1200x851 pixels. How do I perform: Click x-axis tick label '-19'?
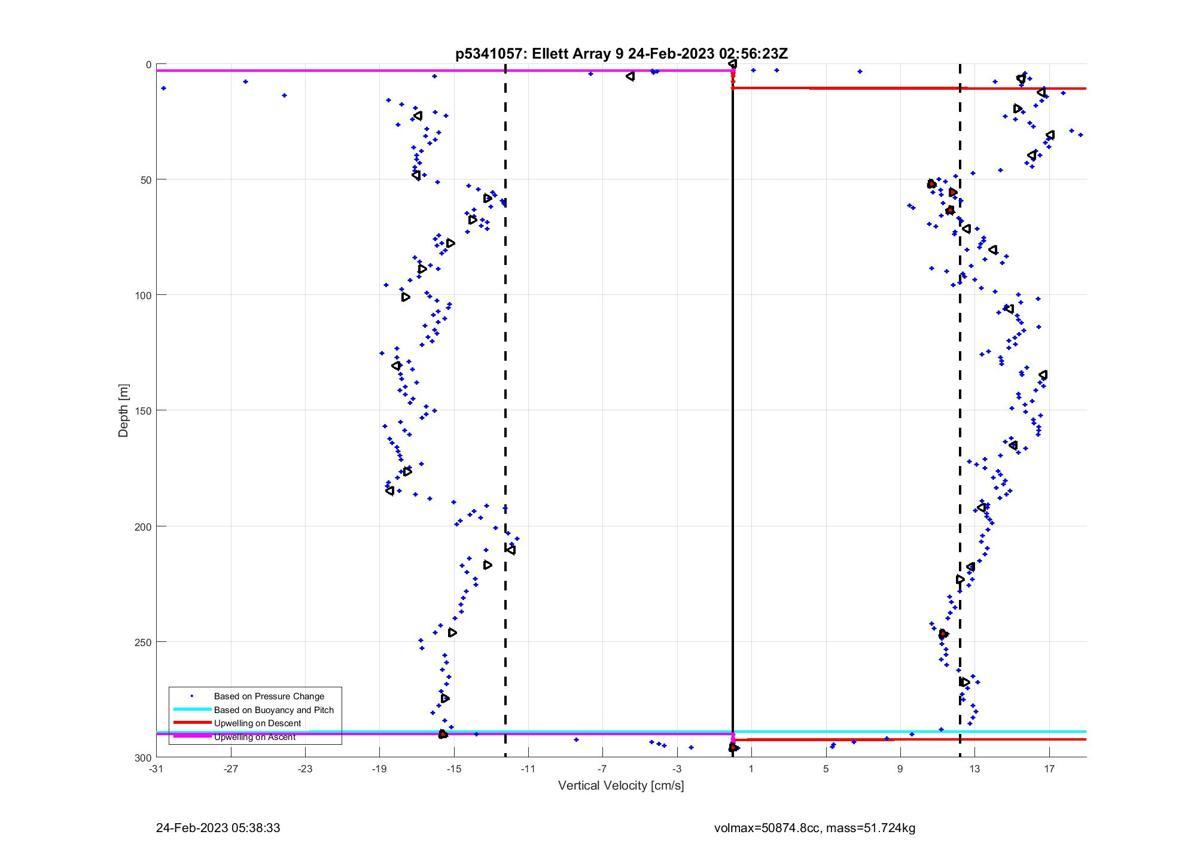(x=379, y=769)
